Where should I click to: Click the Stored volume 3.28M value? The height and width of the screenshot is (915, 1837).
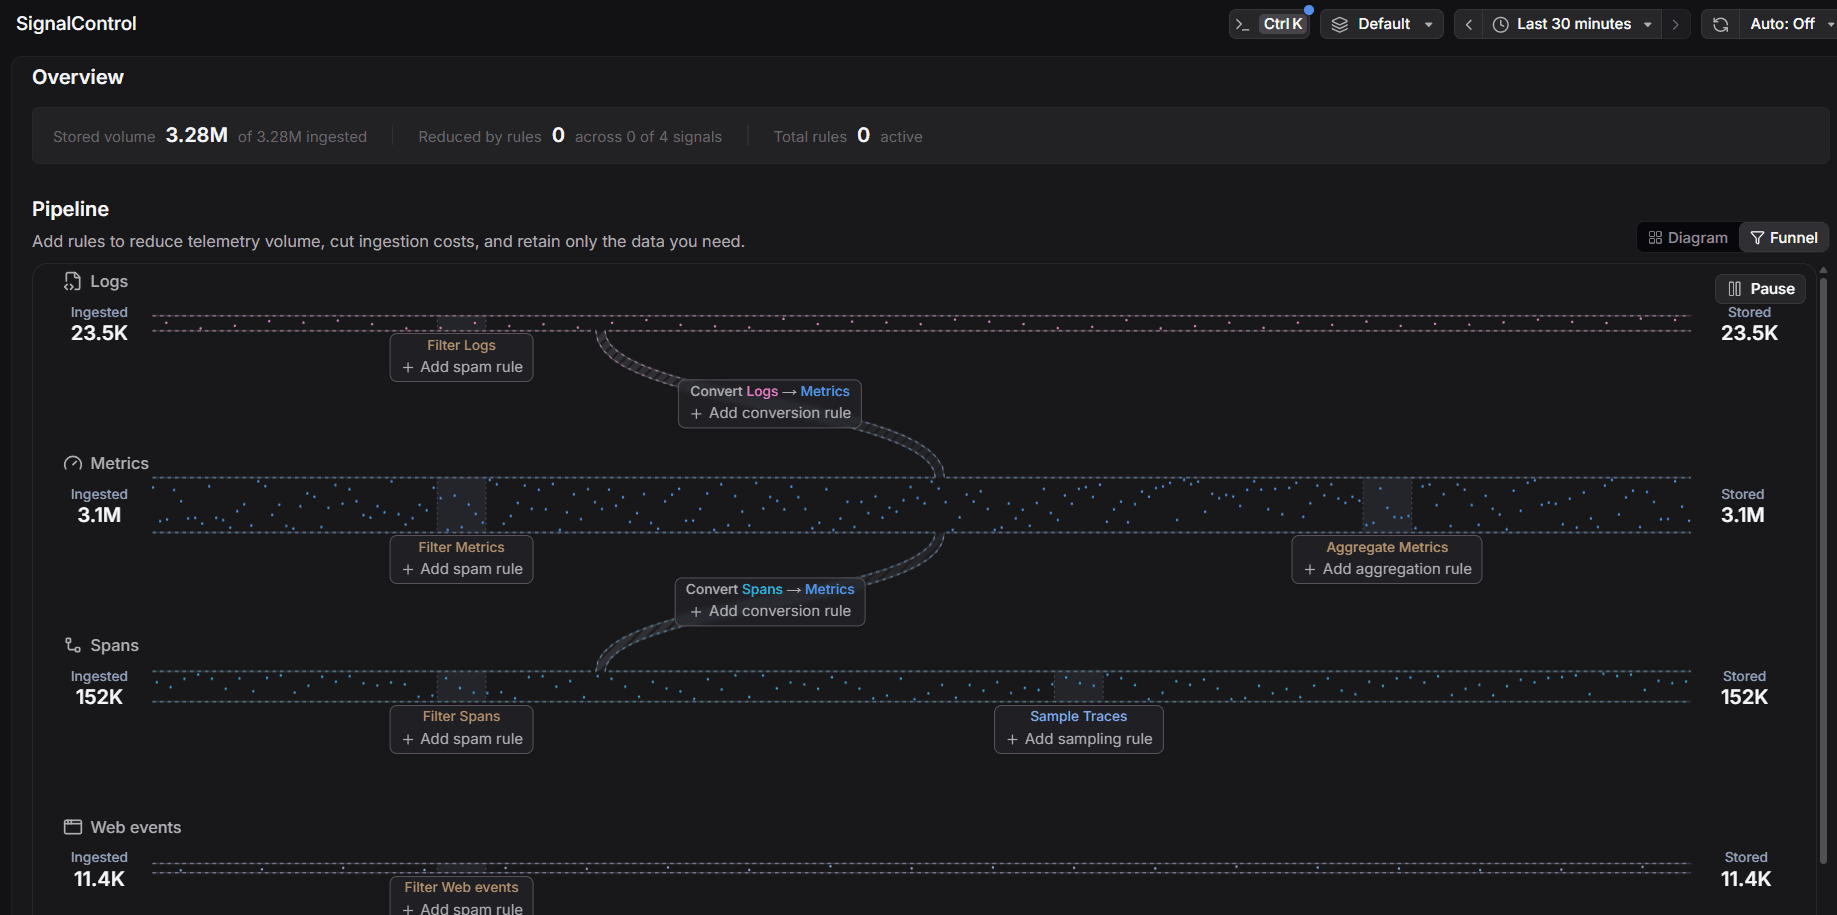[x=197, y=135]
